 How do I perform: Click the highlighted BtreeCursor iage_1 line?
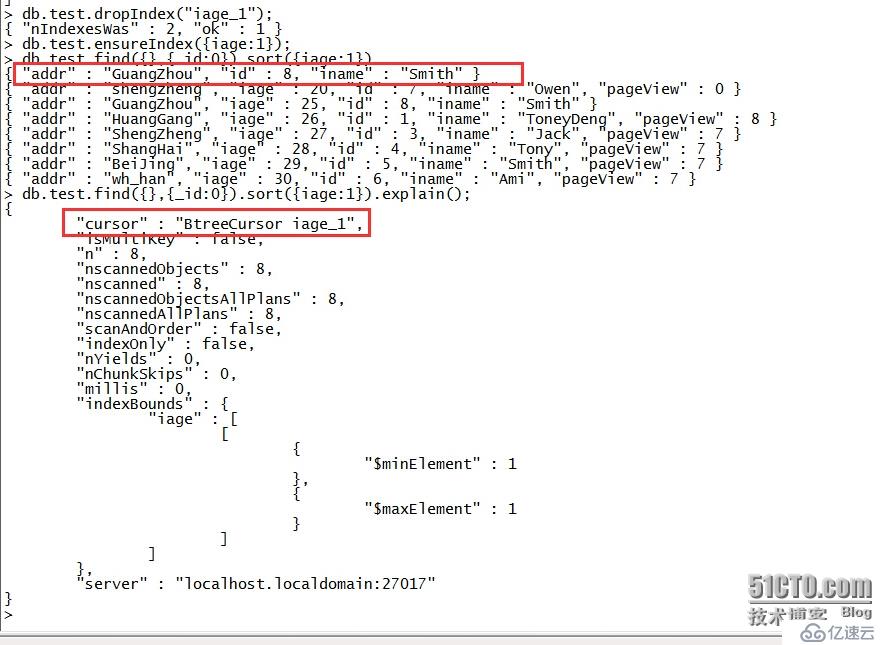click(216, 223)
